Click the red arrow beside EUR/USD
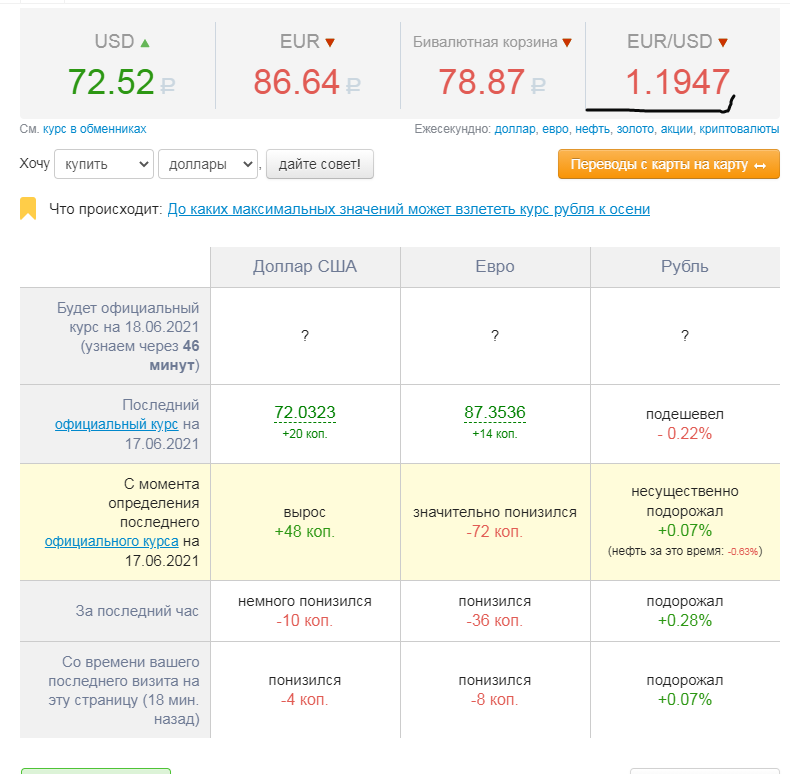Viewport: 790px width, 774px height. coord(723,43)
